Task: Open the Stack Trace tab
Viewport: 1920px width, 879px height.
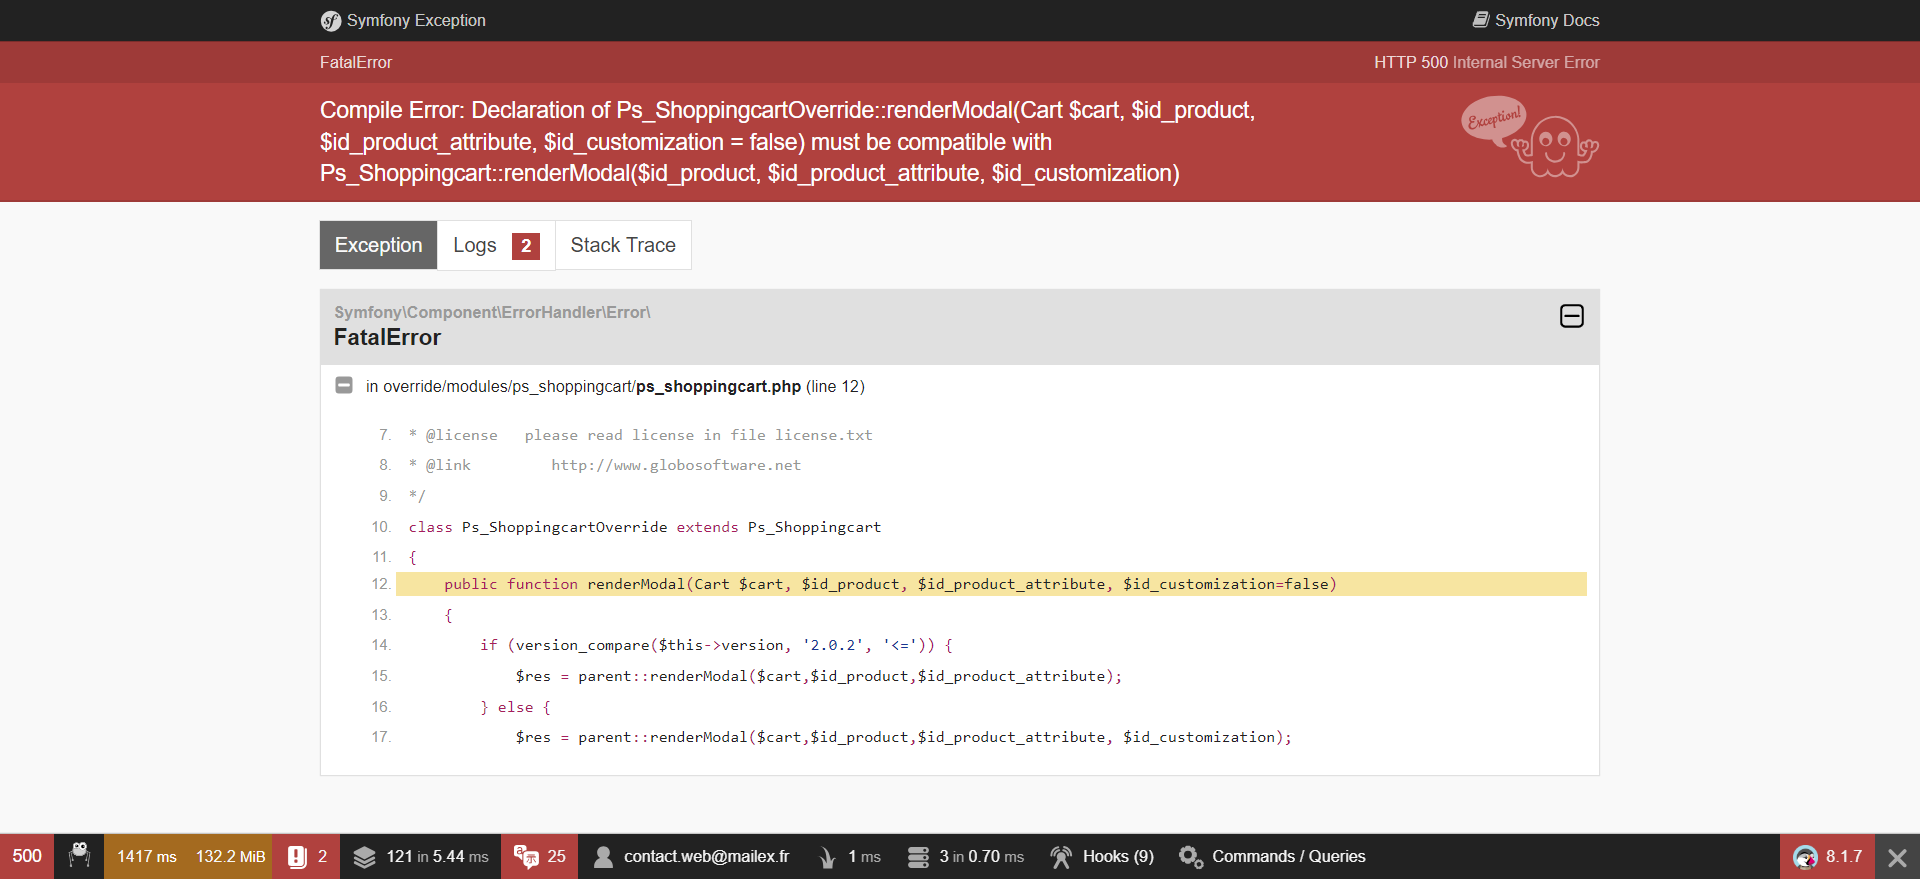Action: click(x=623, y=245)
